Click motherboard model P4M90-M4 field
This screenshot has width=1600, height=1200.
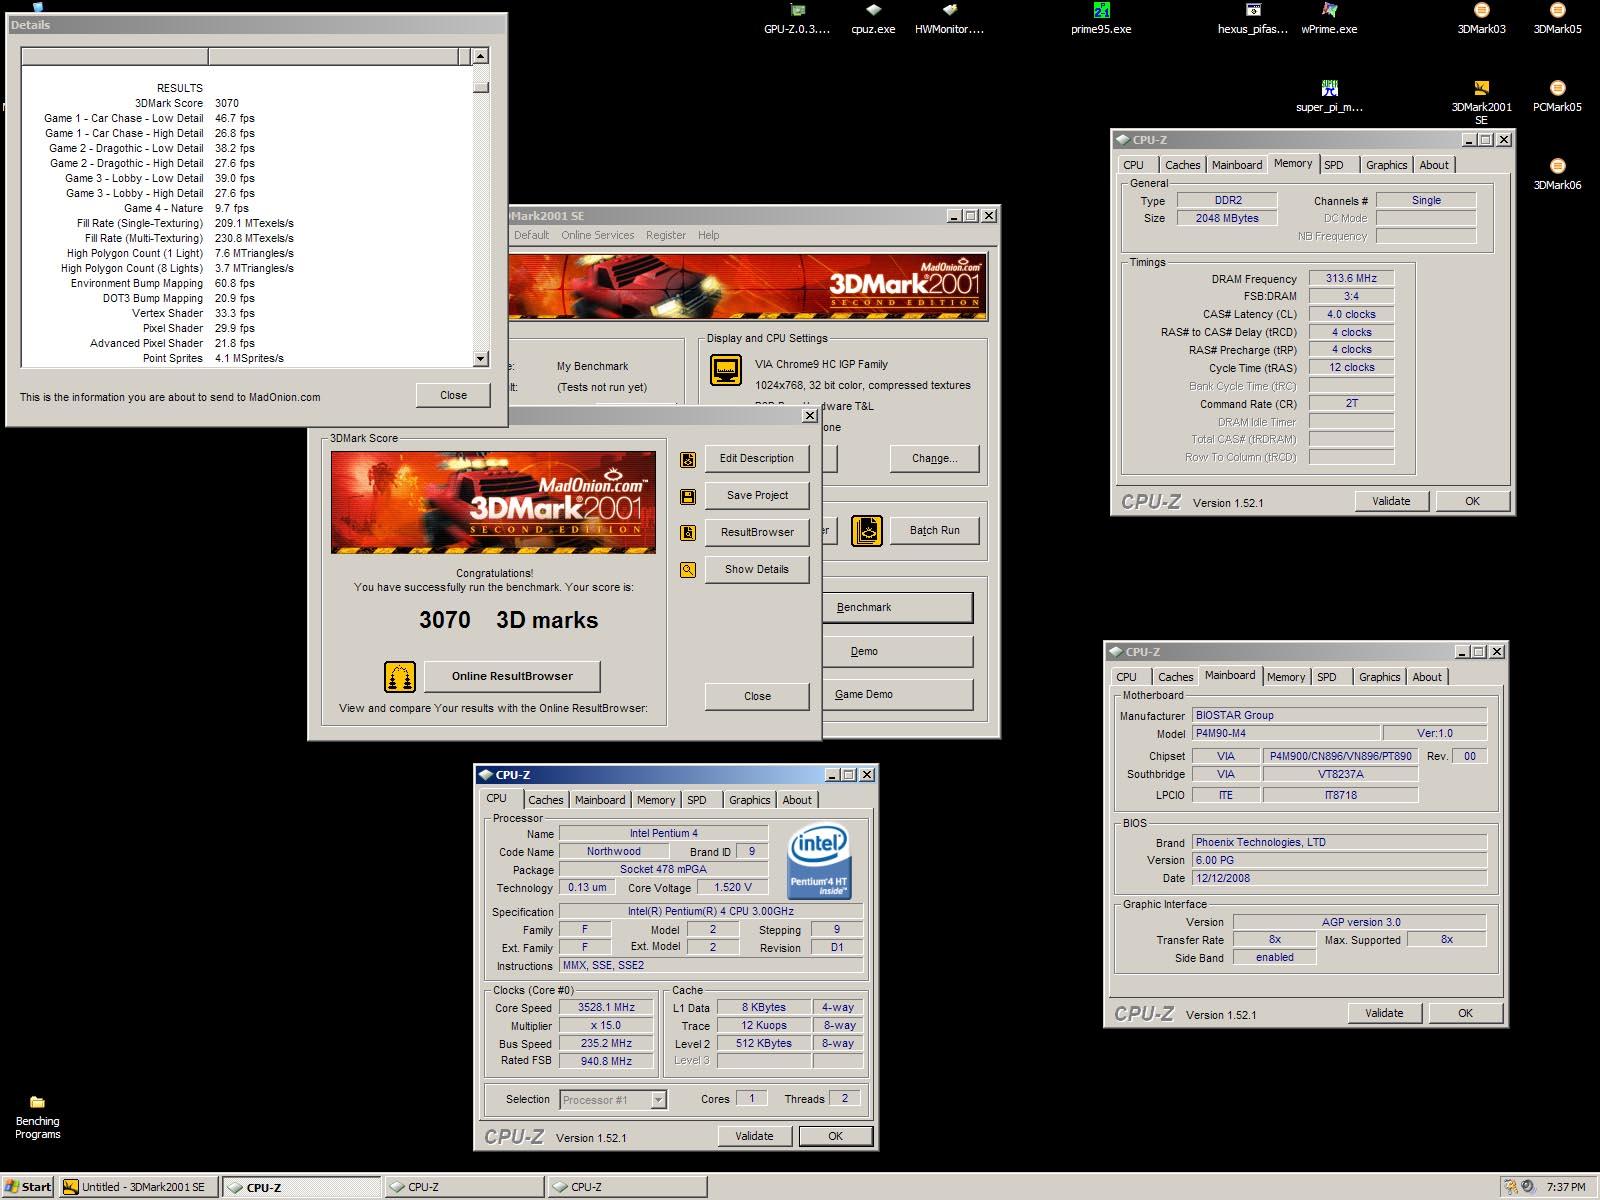coord(1285,733)
